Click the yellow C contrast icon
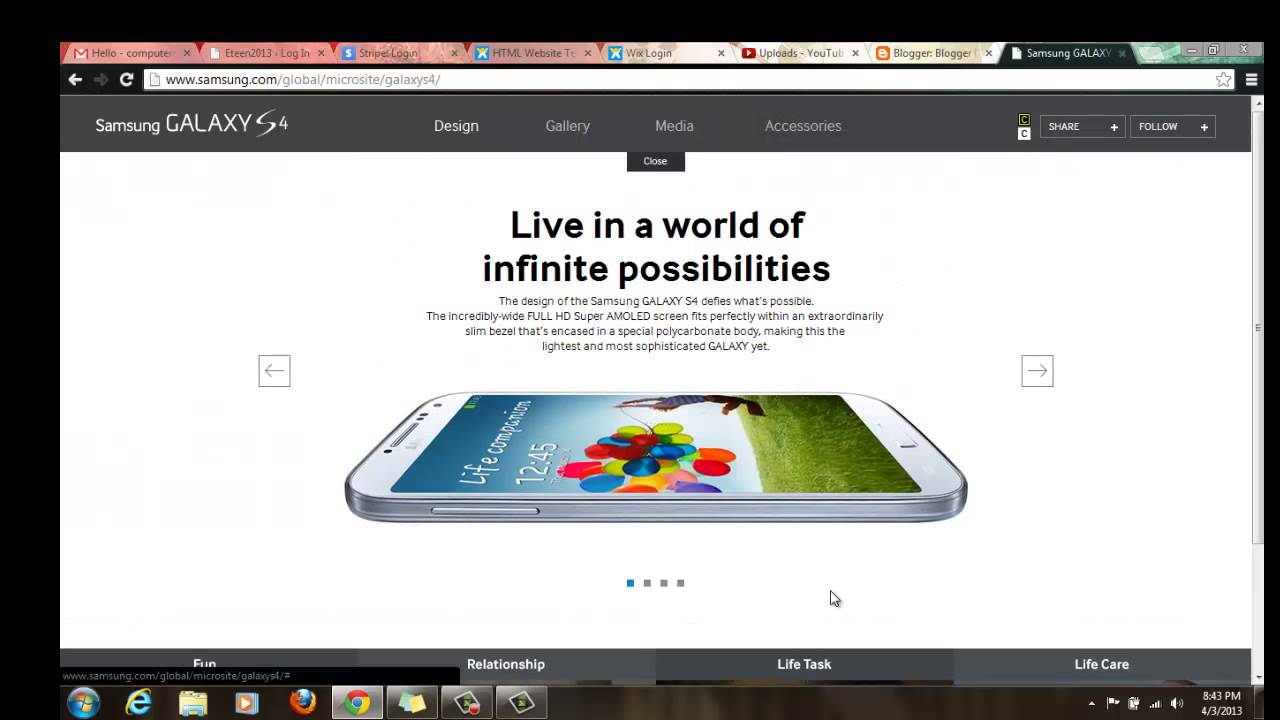This screenshot has height=720, width=1280. (x=1024, y=120)
